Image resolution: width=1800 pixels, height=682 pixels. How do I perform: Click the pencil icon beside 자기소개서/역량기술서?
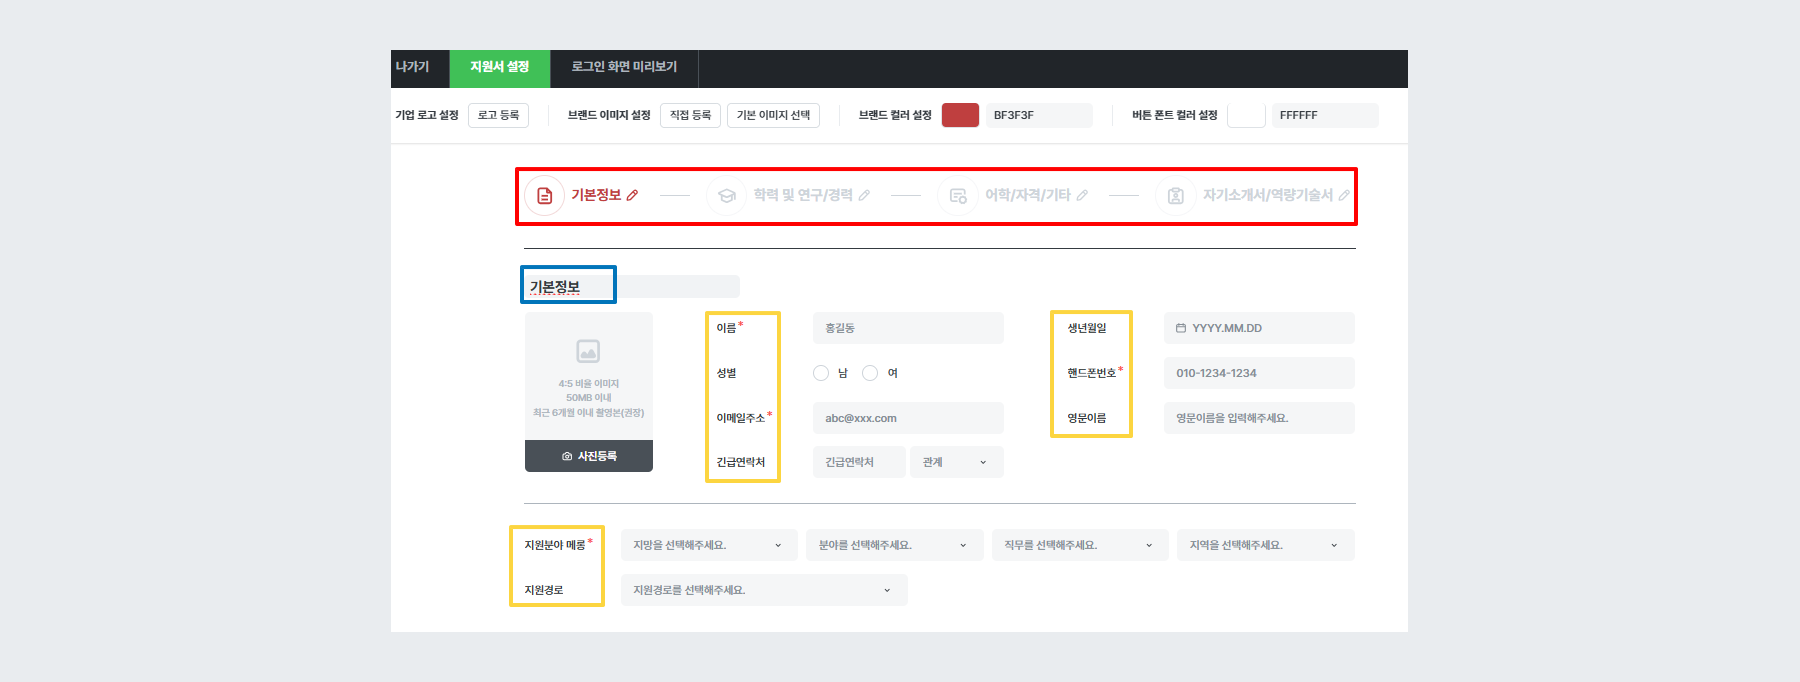pos(1344,195)
